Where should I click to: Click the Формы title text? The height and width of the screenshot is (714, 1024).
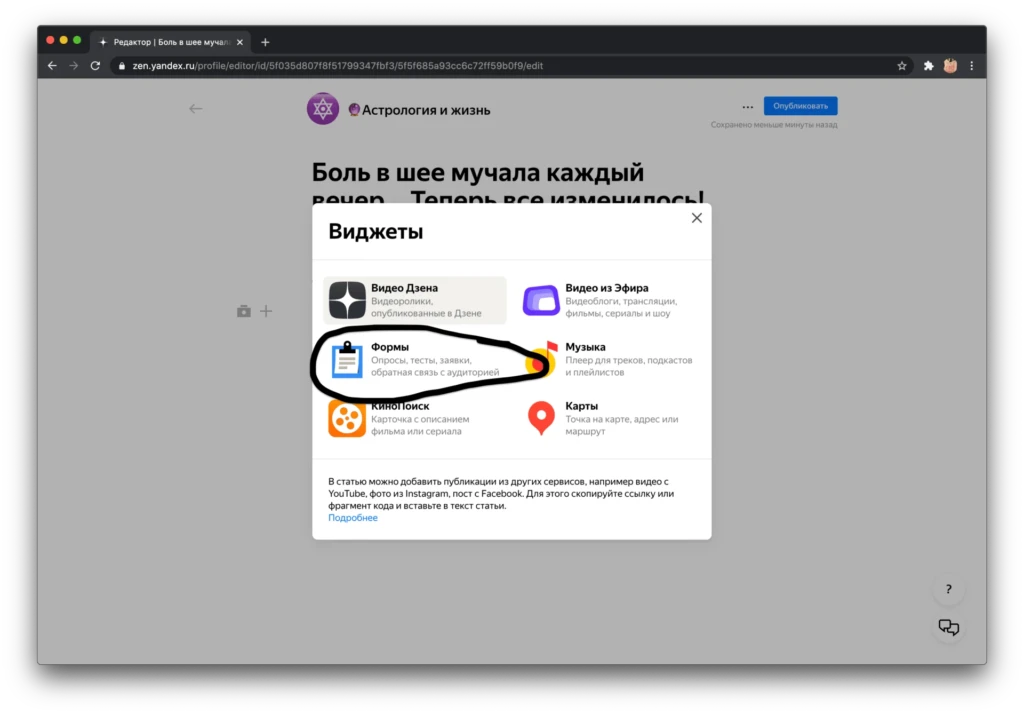tap(390, 347)
